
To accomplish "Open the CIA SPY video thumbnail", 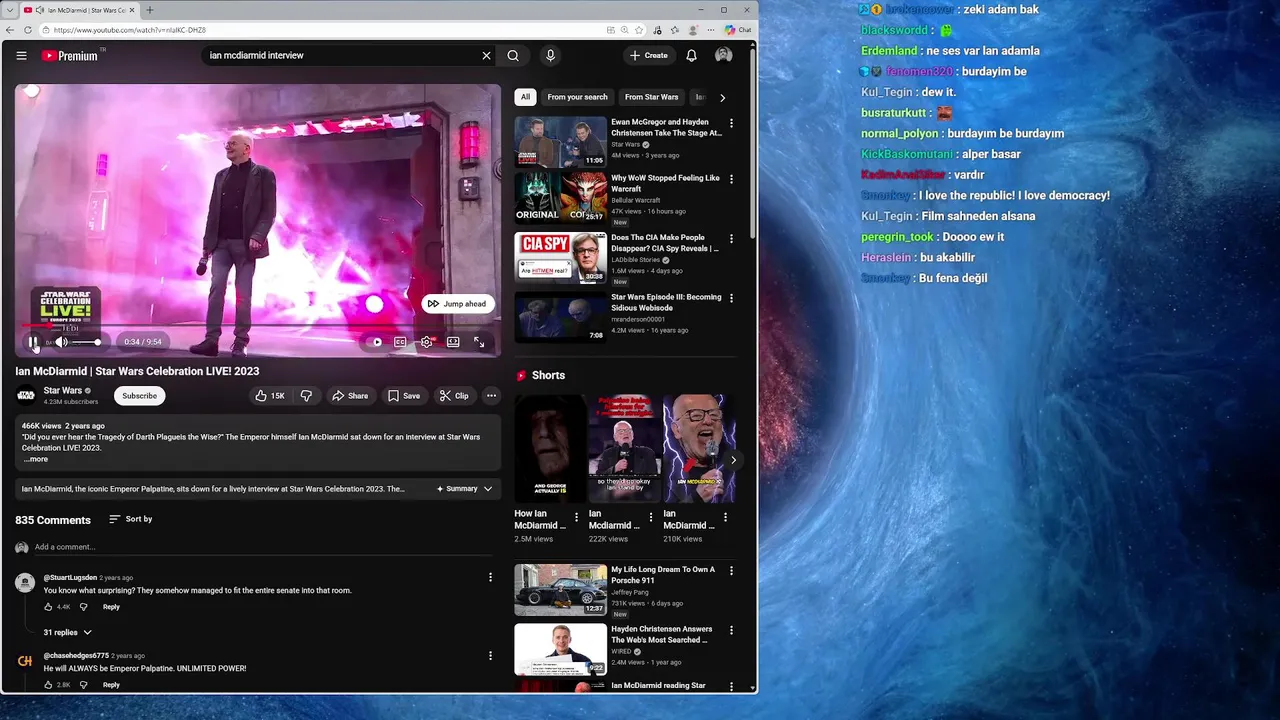I will 560,258.
